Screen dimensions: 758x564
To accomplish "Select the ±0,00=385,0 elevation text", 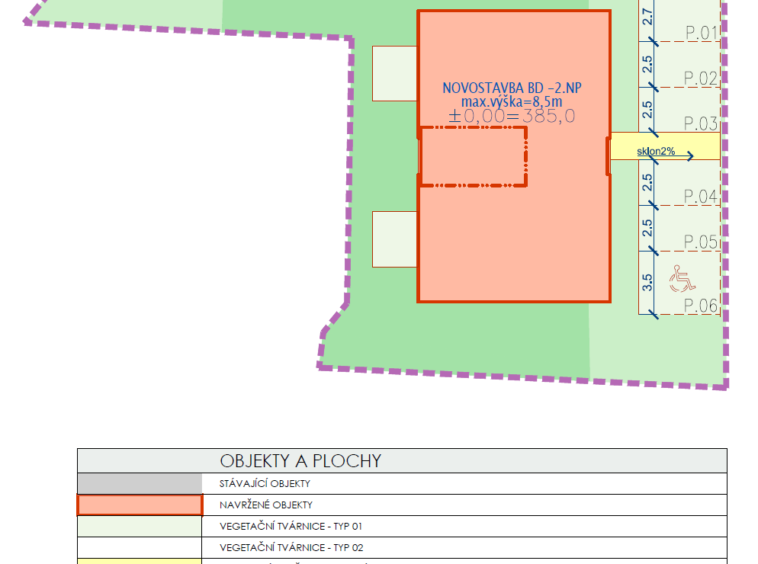I will coord(511,116).
